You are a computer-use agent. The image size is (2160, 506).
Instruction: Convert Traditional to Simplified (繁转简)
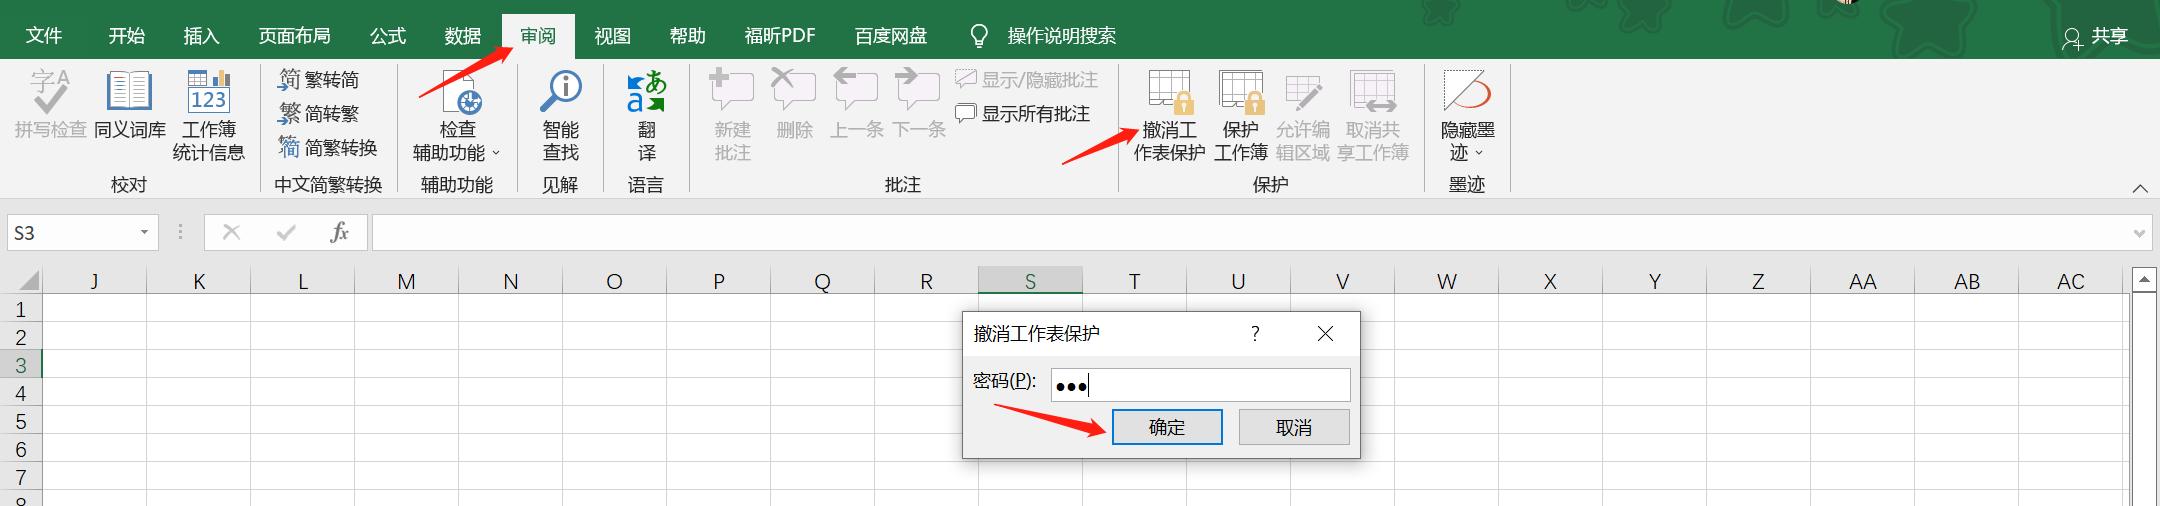click(319, 80)
